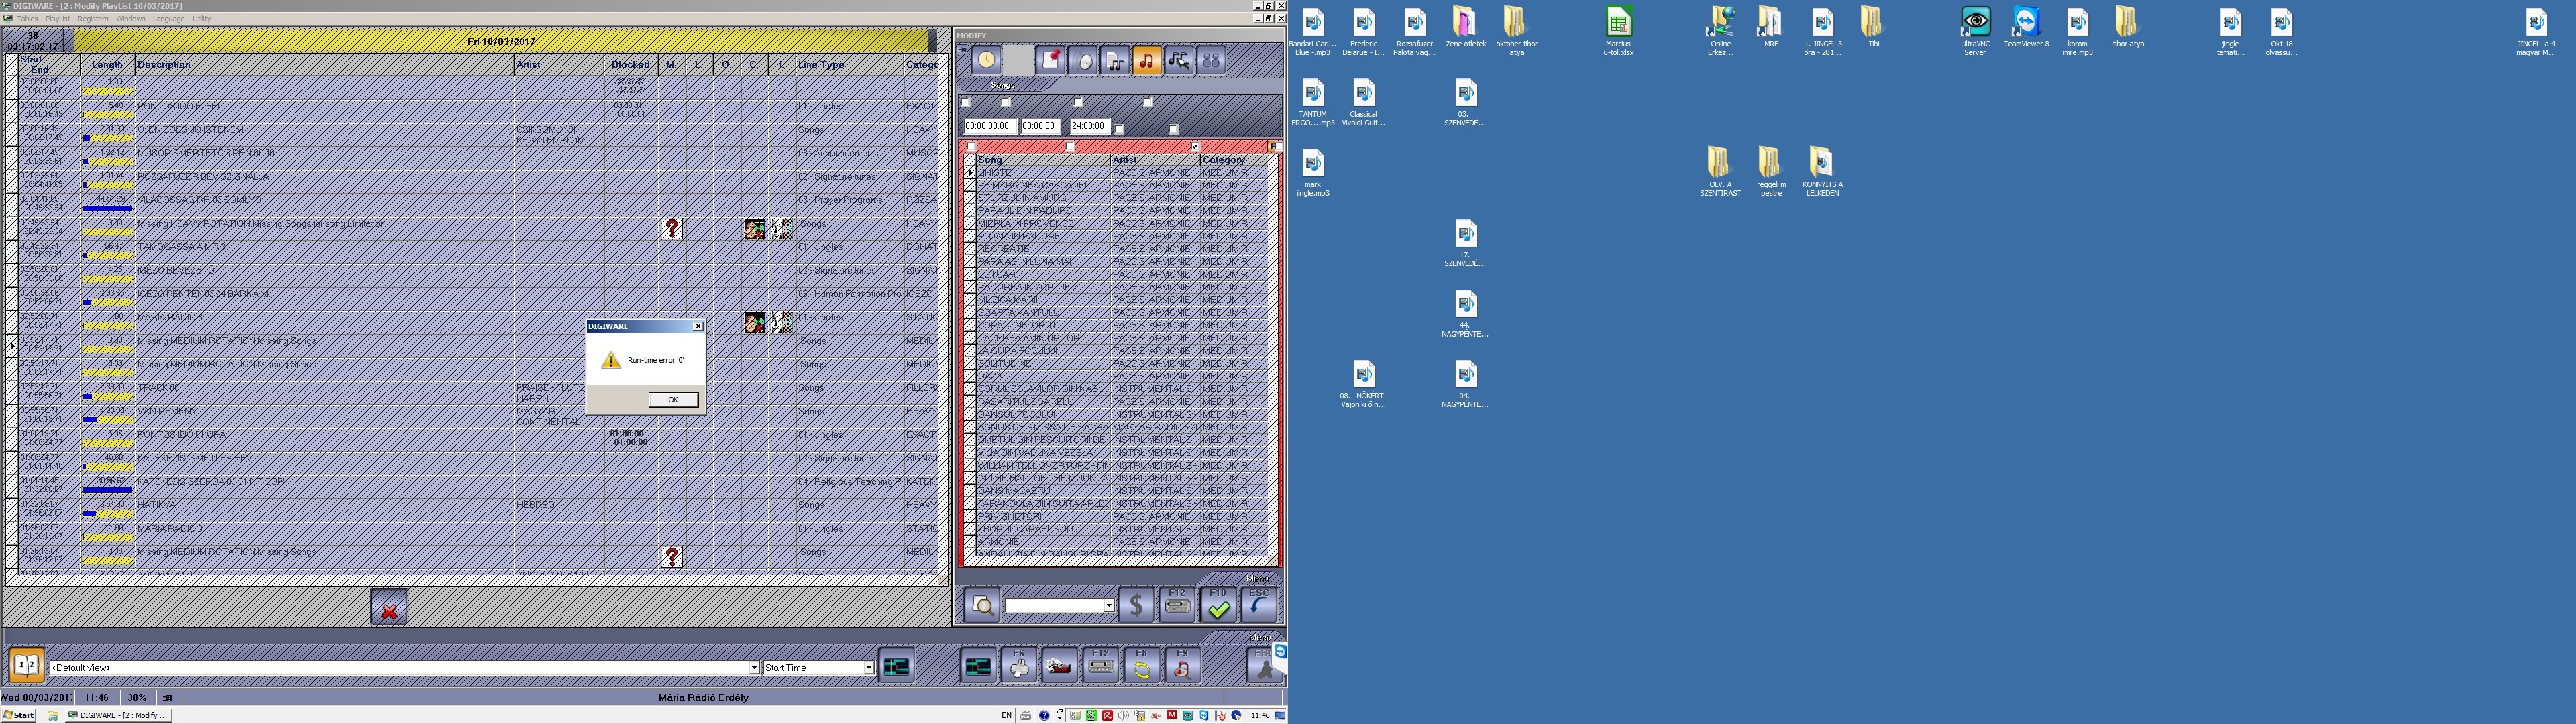Select the pinned note icon
This screenshot has height=724, width=2576.
[x=1050, y=60]
